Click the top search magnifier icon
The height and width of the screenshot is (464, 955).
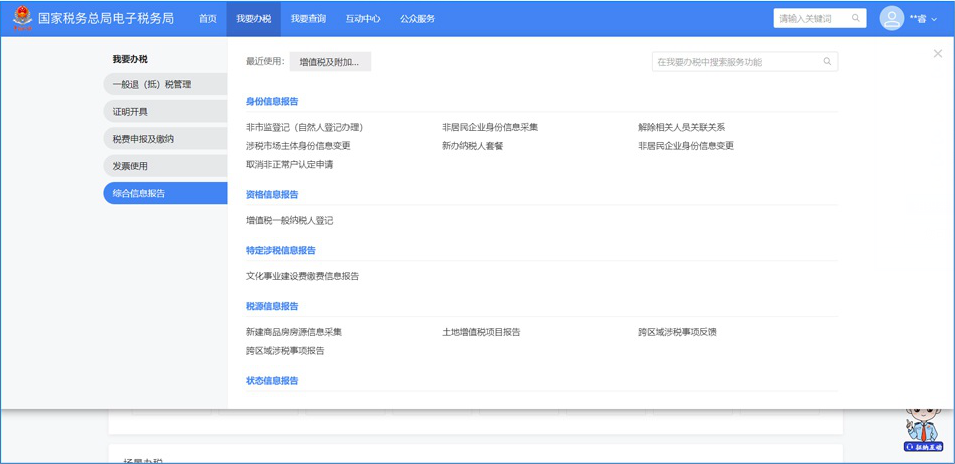856,18
